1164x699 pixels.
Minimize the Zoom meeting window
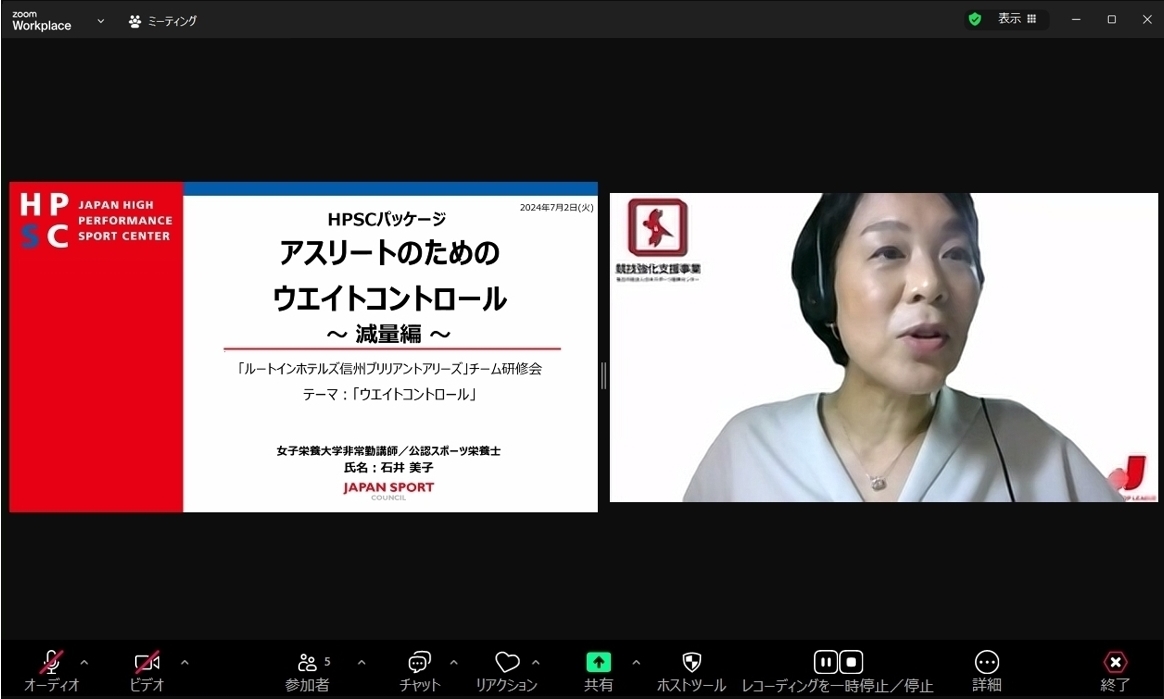coord(1076,19)
